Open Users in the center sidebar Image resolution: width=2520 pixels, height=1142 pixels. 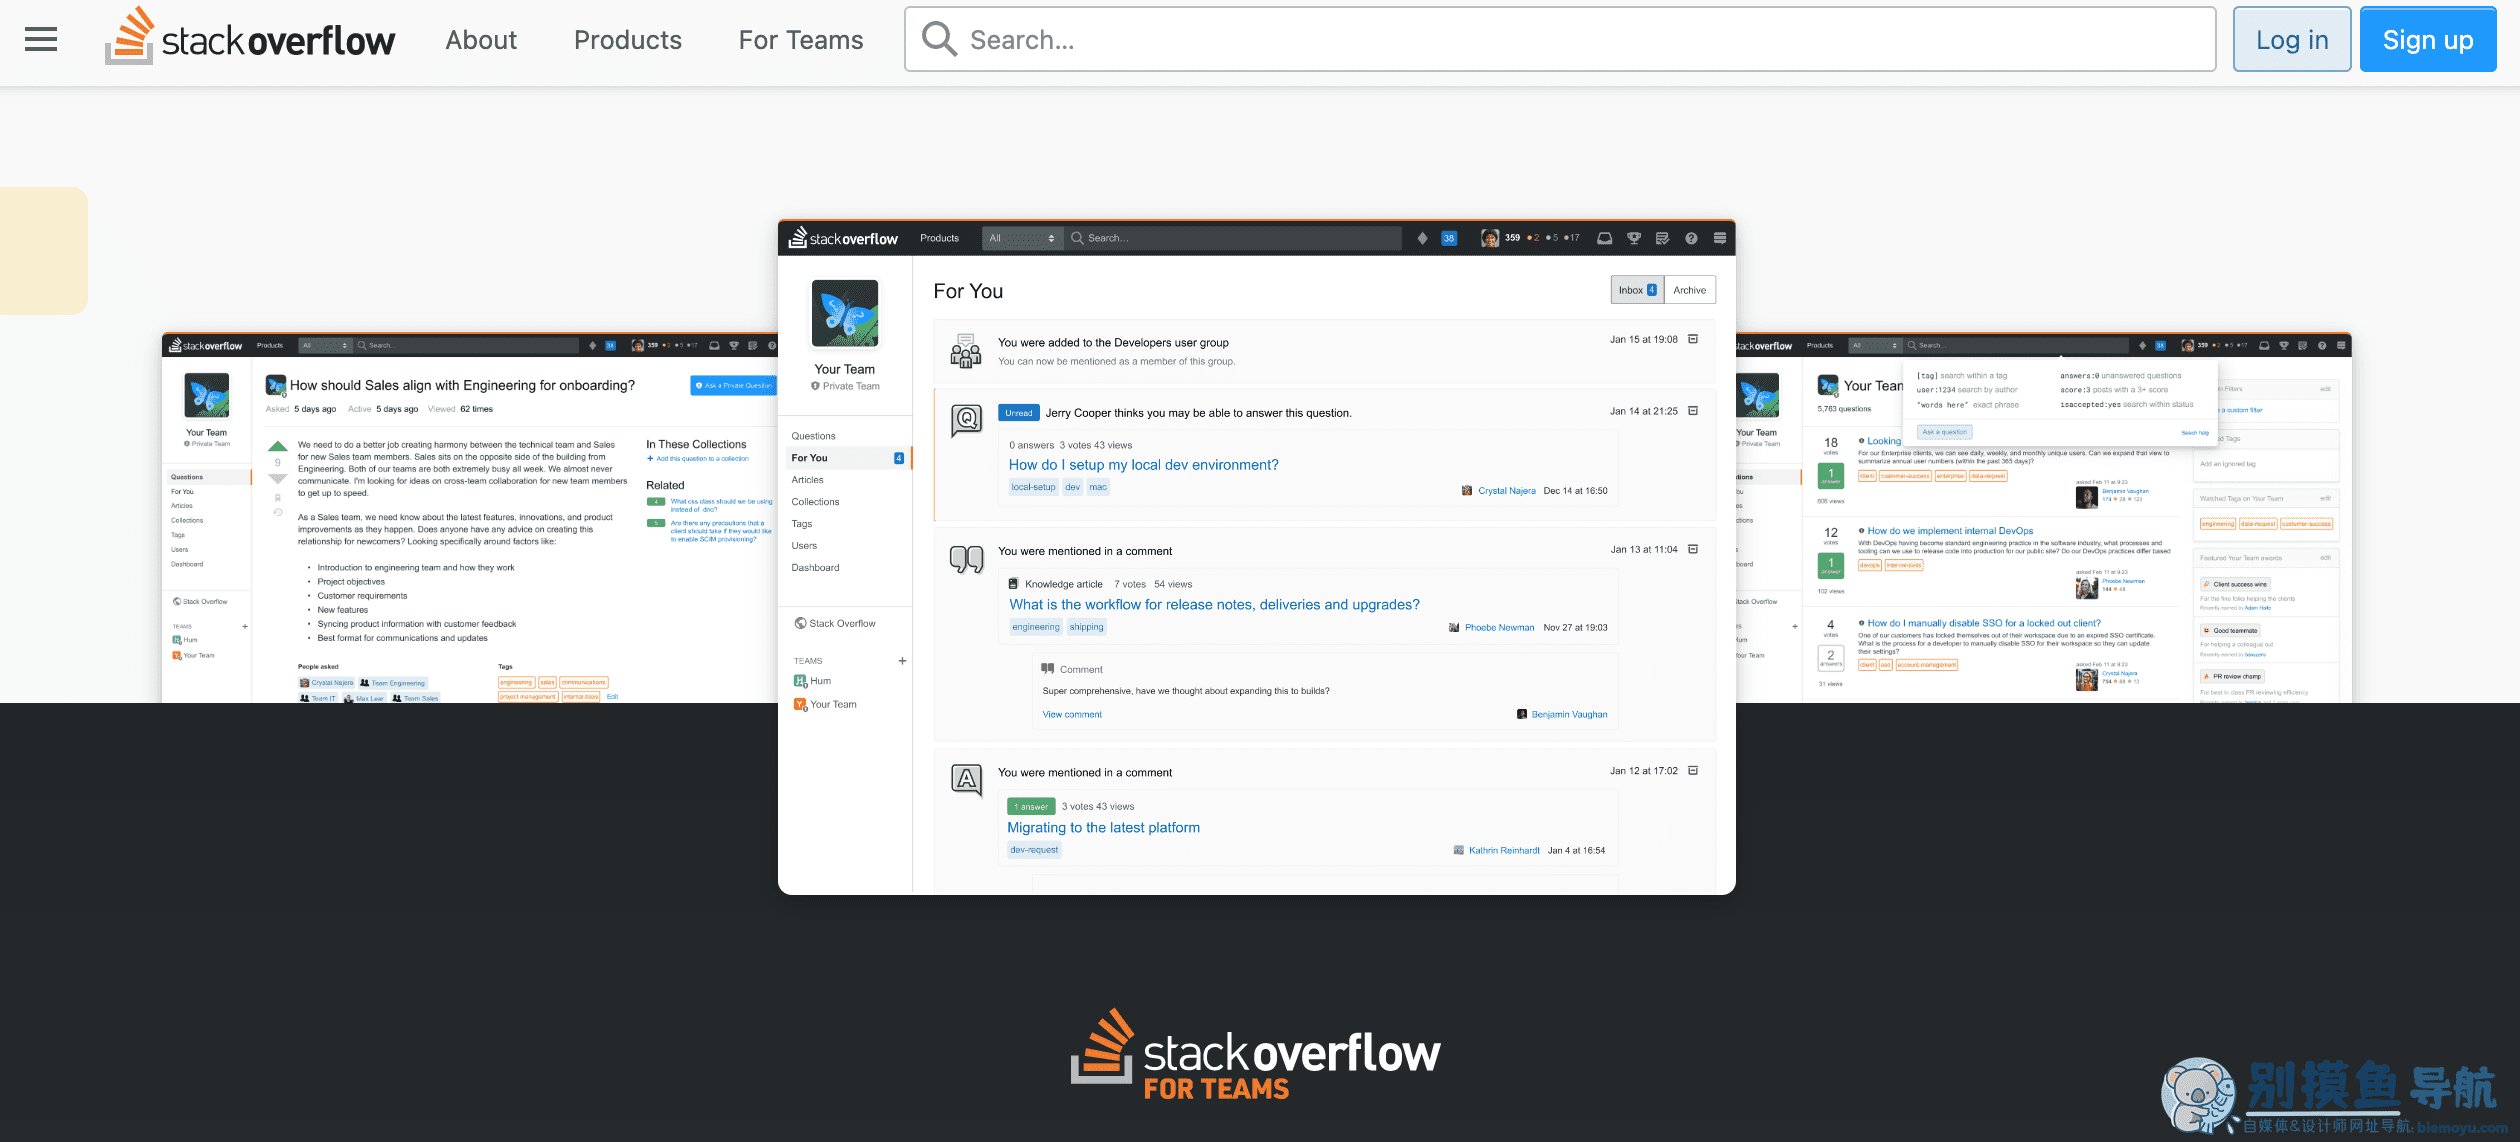tap(804, 546)
